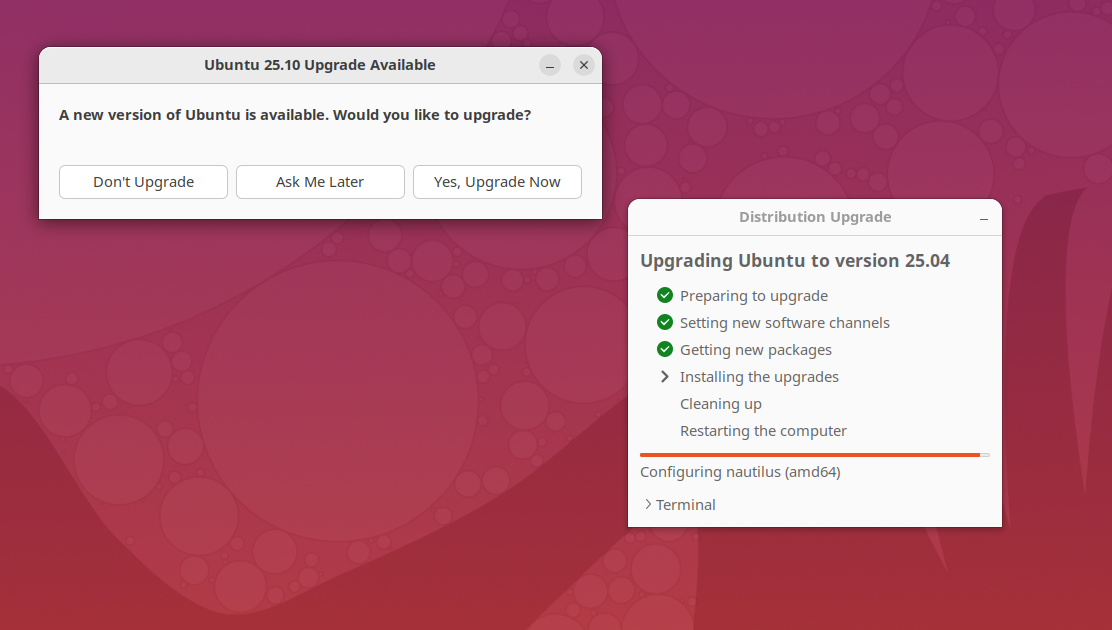1112x630 pixels.
Task: Click the Upgrading Ubuntu to version 25.04 heading
Action: [795, 261]
